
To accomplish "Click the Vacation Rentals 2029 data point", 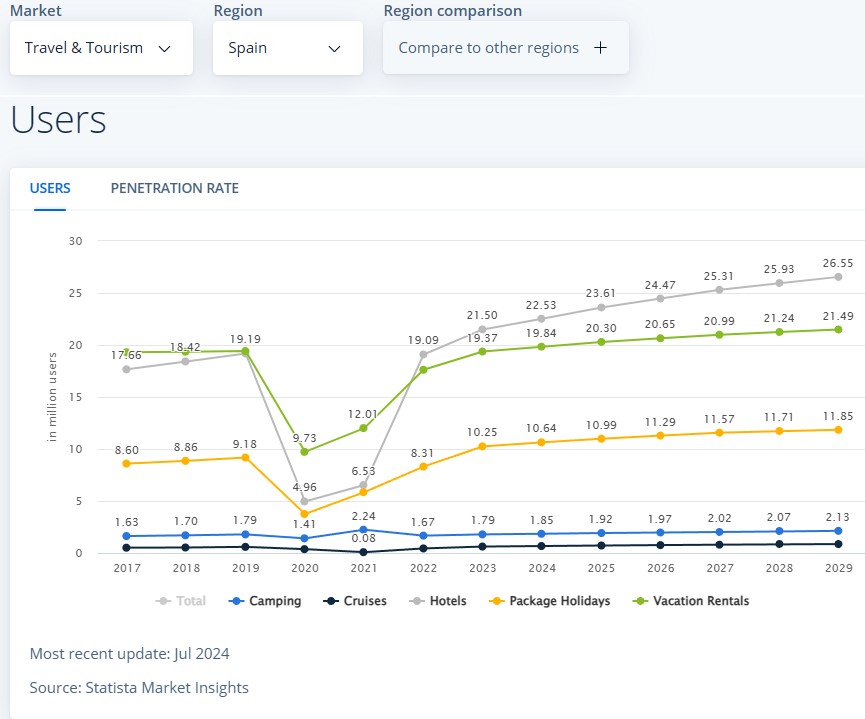I will pos(838,329).
